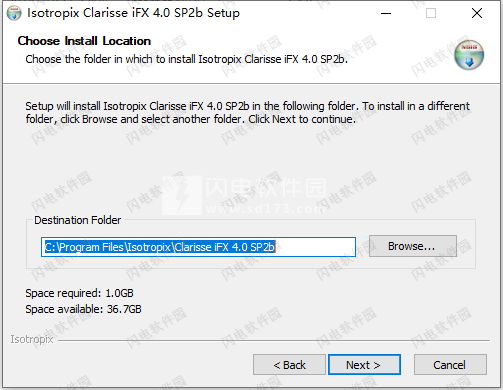Screen dimensions: 503x390
Task: Click the Isotropix branding text at the bottom
Action: pos(32,339)
